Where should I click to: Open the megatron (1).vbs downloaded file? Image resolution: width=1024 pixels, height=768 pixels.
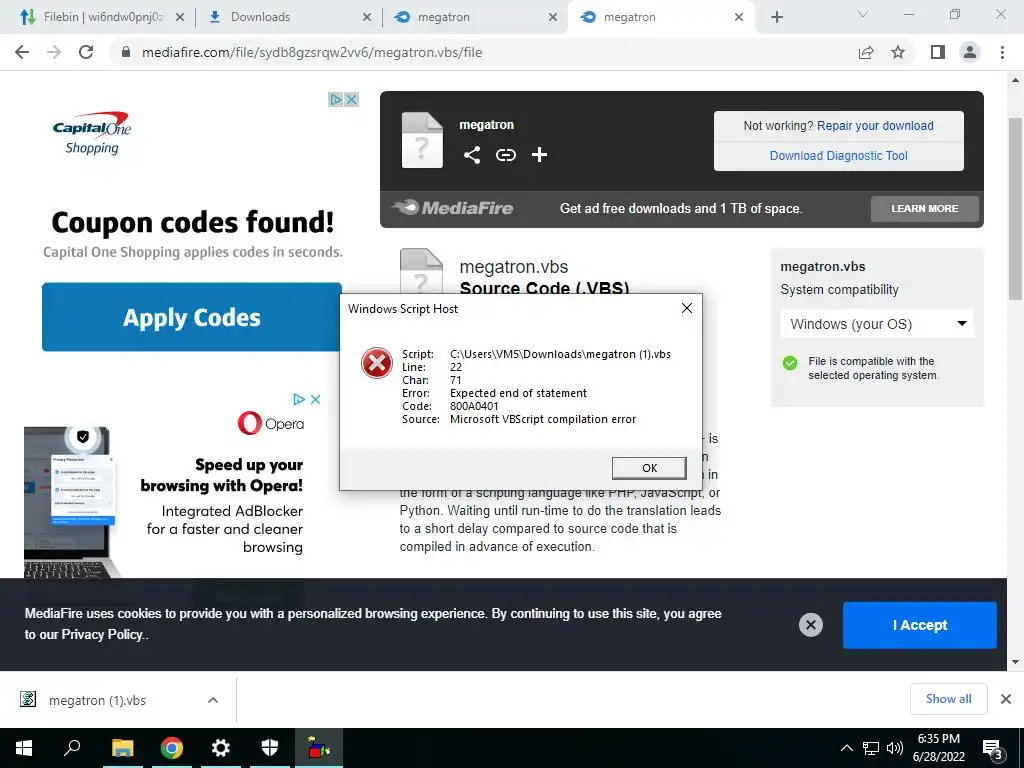coord(97,700)
